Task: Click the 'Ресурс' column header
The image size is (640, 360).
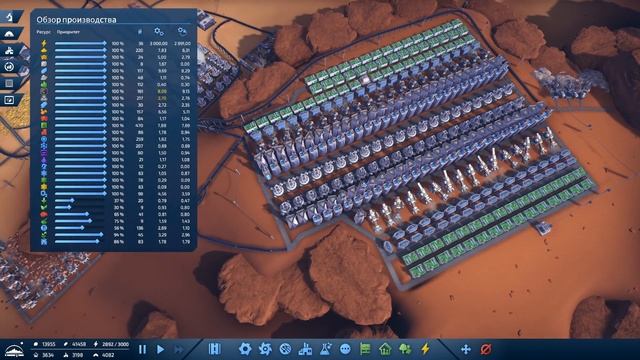Action: tap(43, 32)
